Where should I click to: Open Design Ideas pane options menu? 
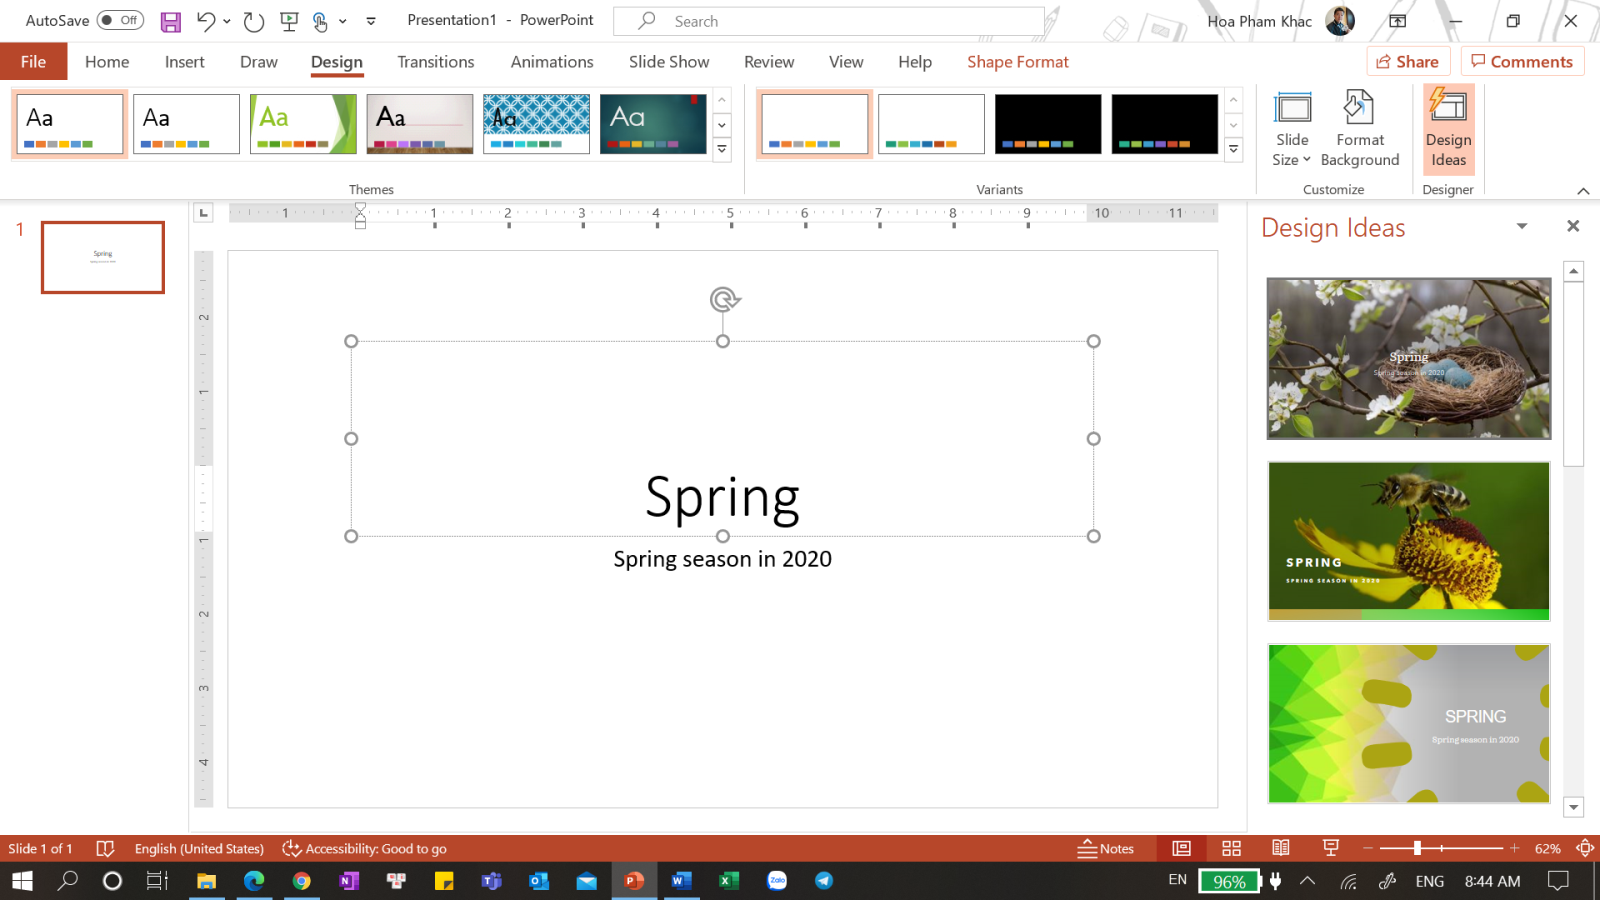click(x=1522, y=227)
